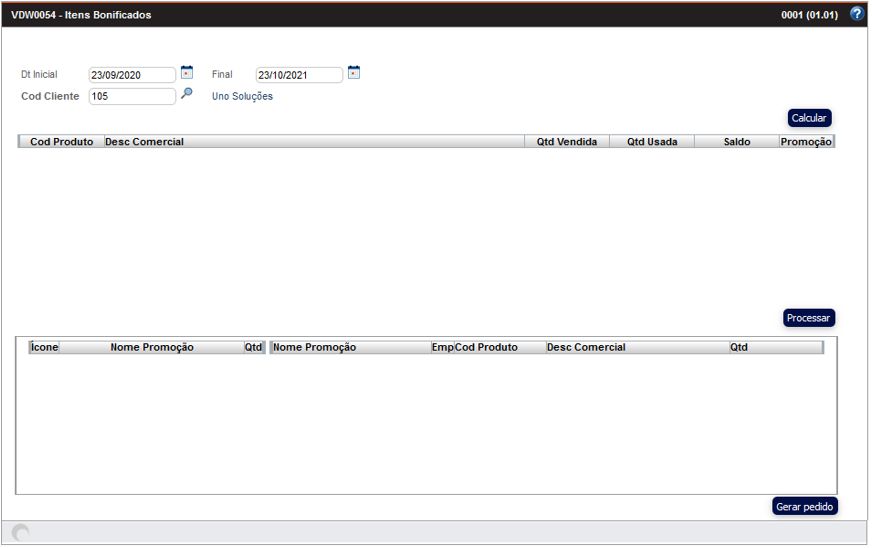Click the Promoção column header in top grid
872x548 pixels.
(806, 142)
